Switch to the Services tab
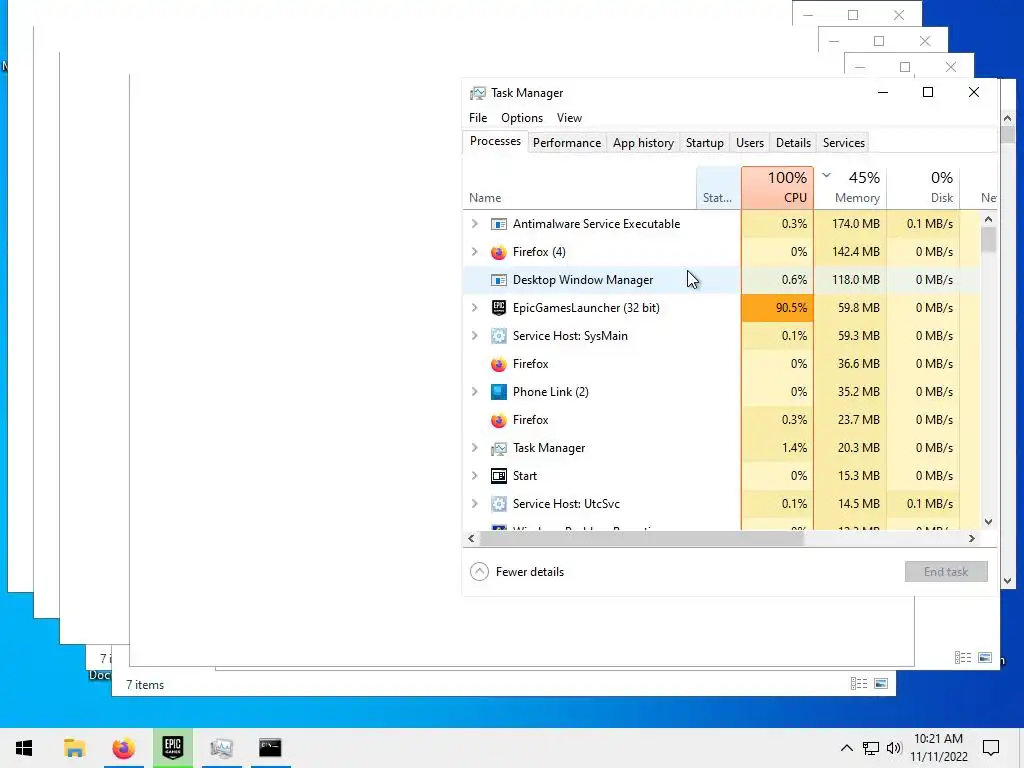The image size is (1024, 768). [x=843, y=143]
